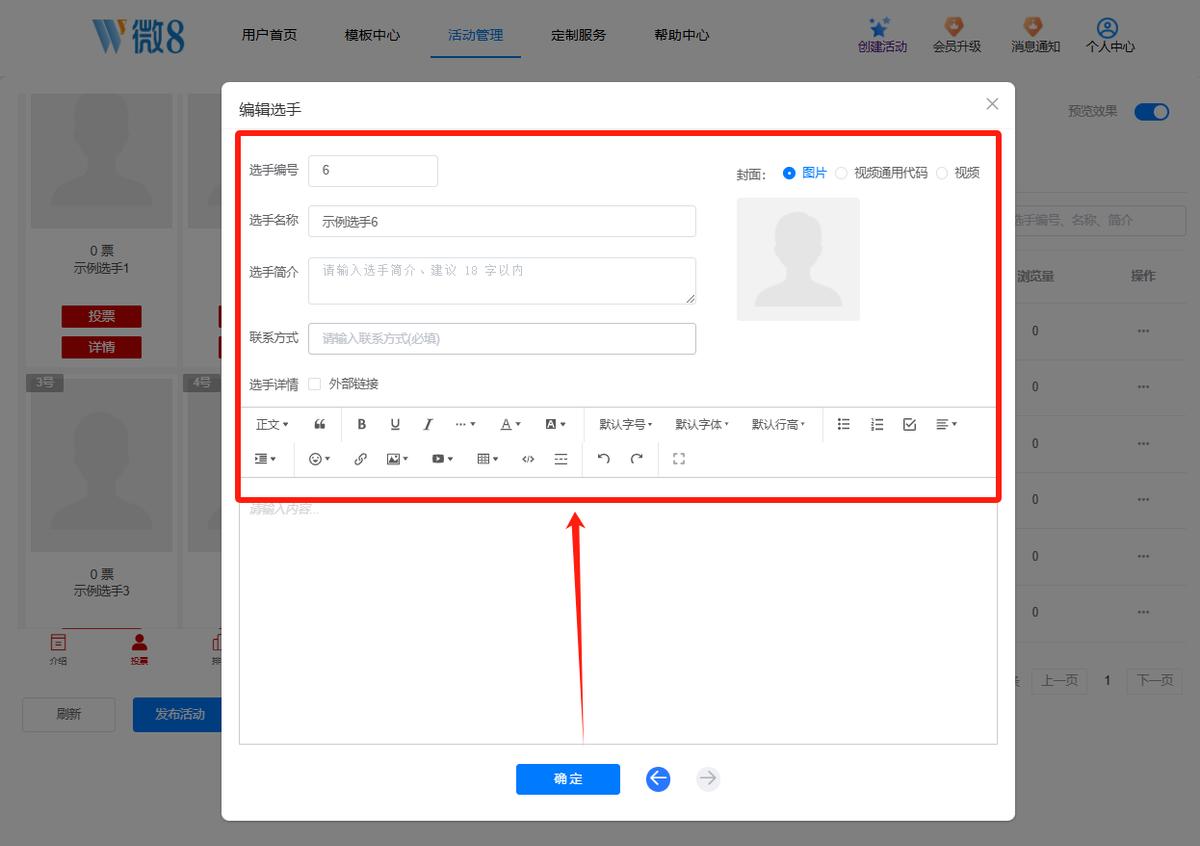The height and width of the screenshot is (846, 1200).
Task: Select 视频通用代码 as cover type
Action: (x=881, y=173)
